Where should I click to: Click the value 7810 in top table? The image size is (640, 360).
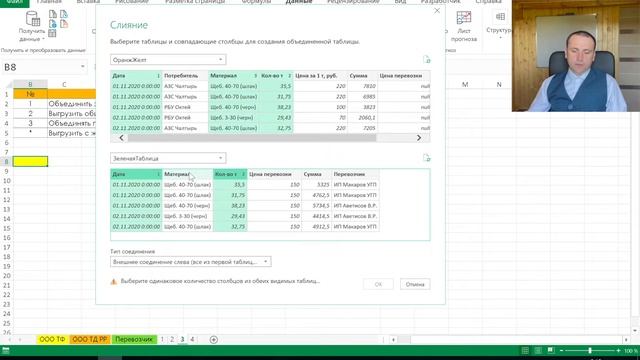[369, 86]
